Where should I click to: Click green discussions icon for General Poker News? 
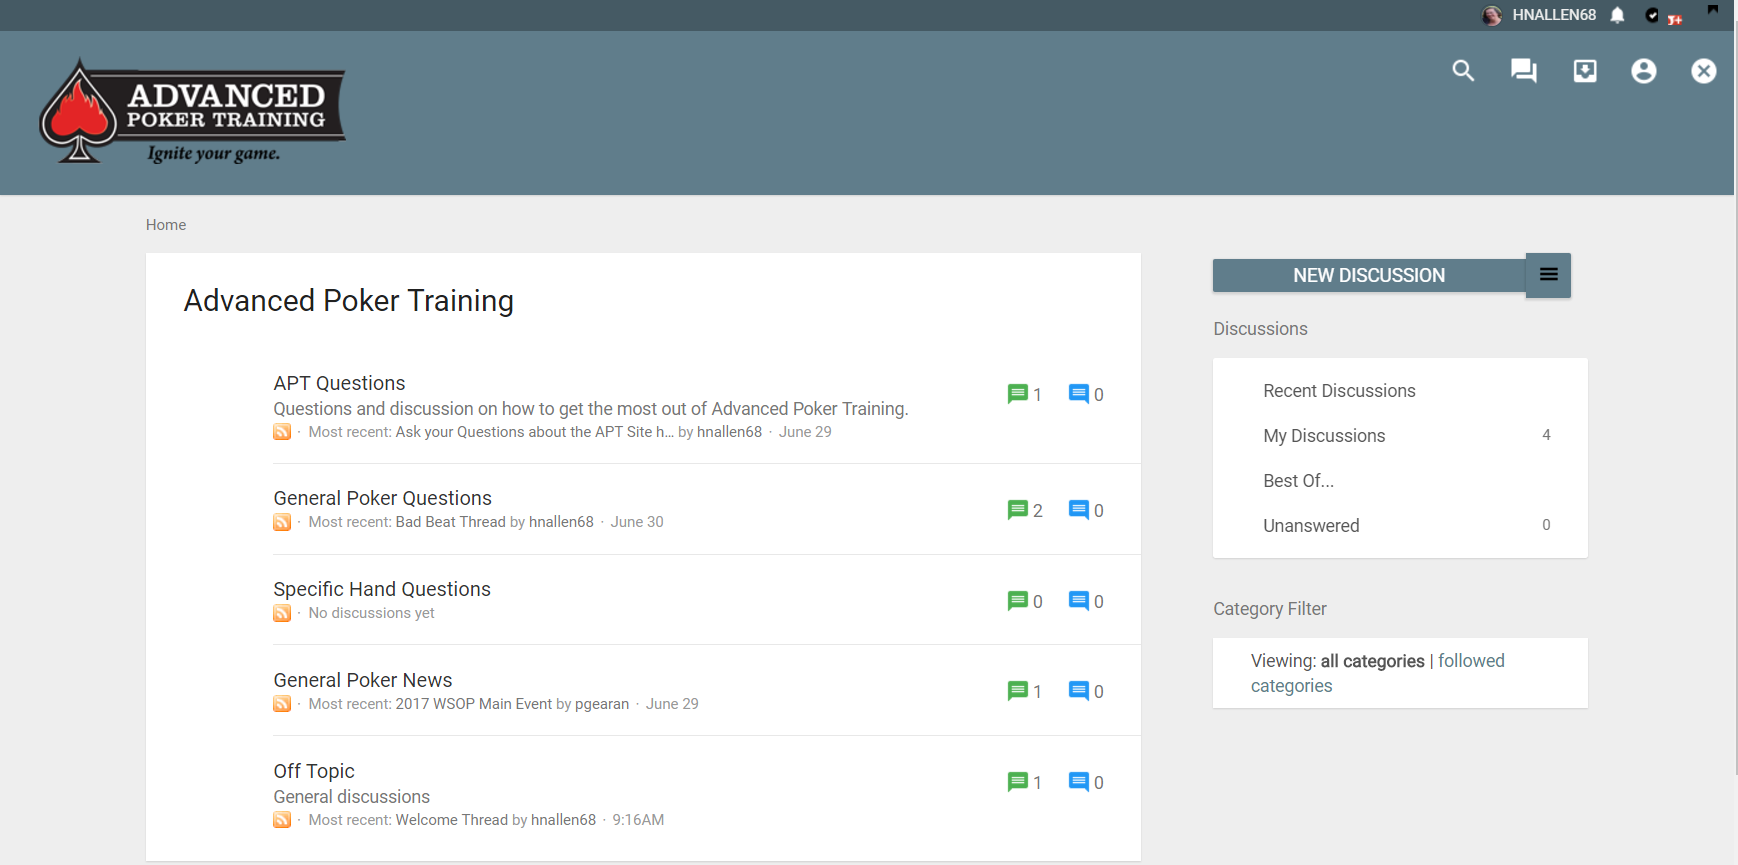click(1018, 691)
